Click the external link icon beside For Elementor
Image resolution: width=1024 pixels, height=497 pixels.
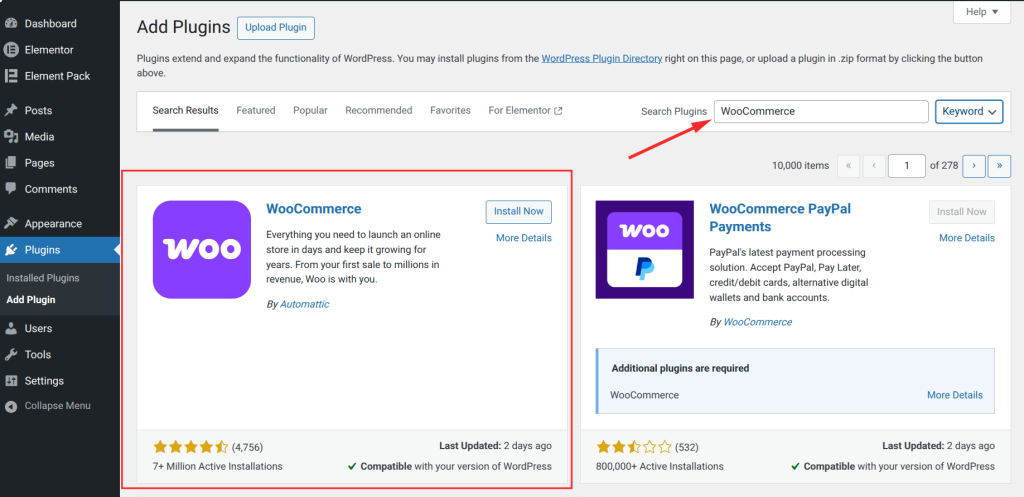558,111
